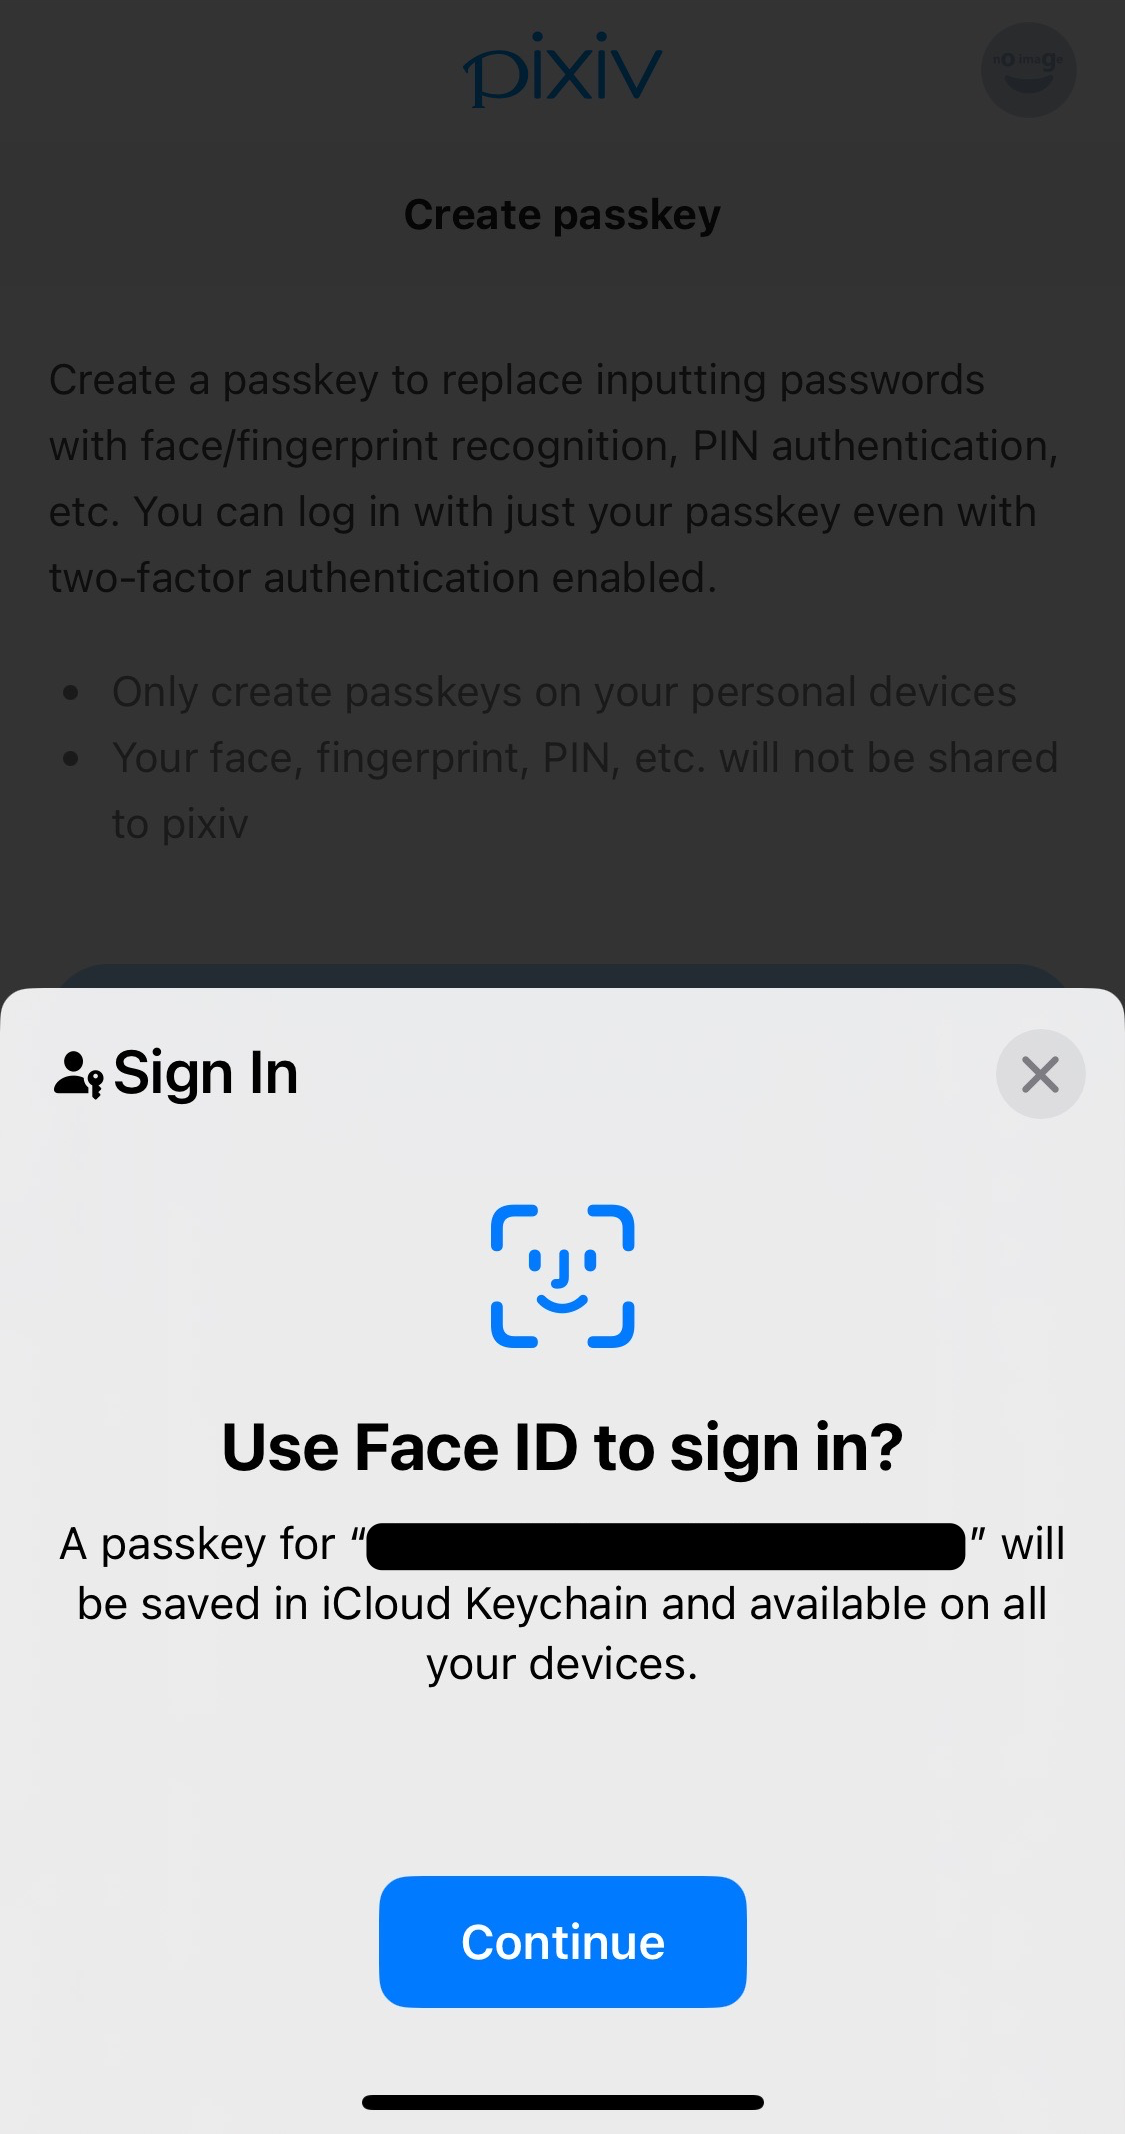This screenshot has height=2134, width=1125.
Task: Select 'Only create passkeys on your personal devices' bullet
Action: point(564,692)
